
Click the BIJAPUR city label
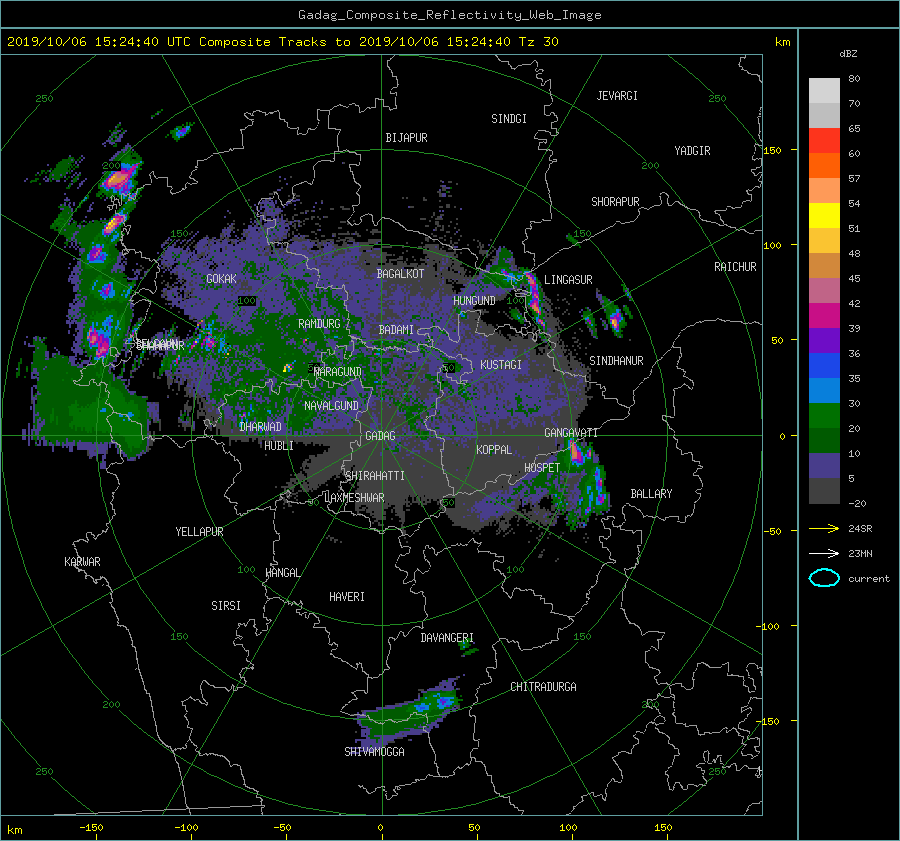[x=406, y=138]
